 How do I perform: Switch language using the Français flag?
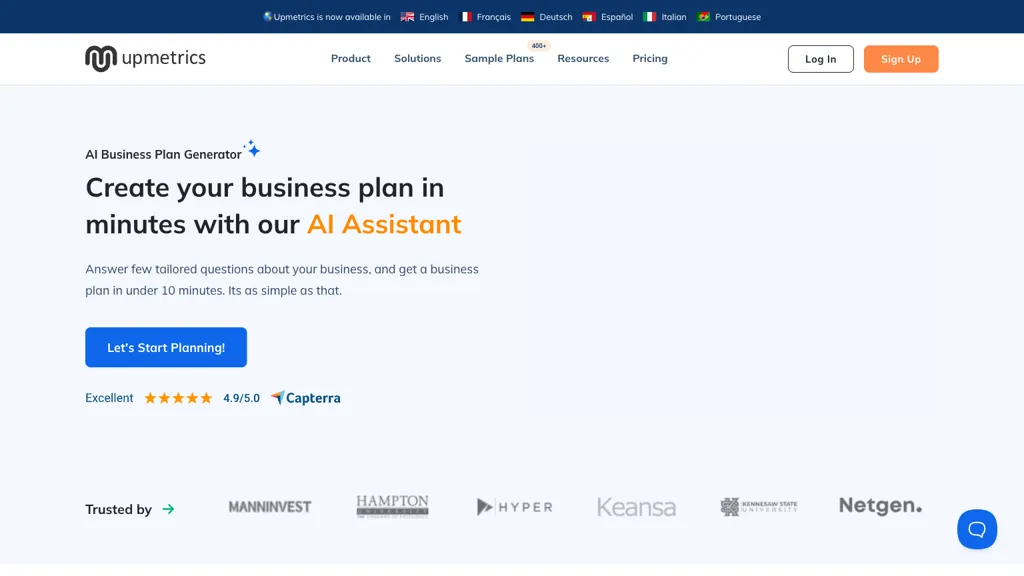pos(465,17)
